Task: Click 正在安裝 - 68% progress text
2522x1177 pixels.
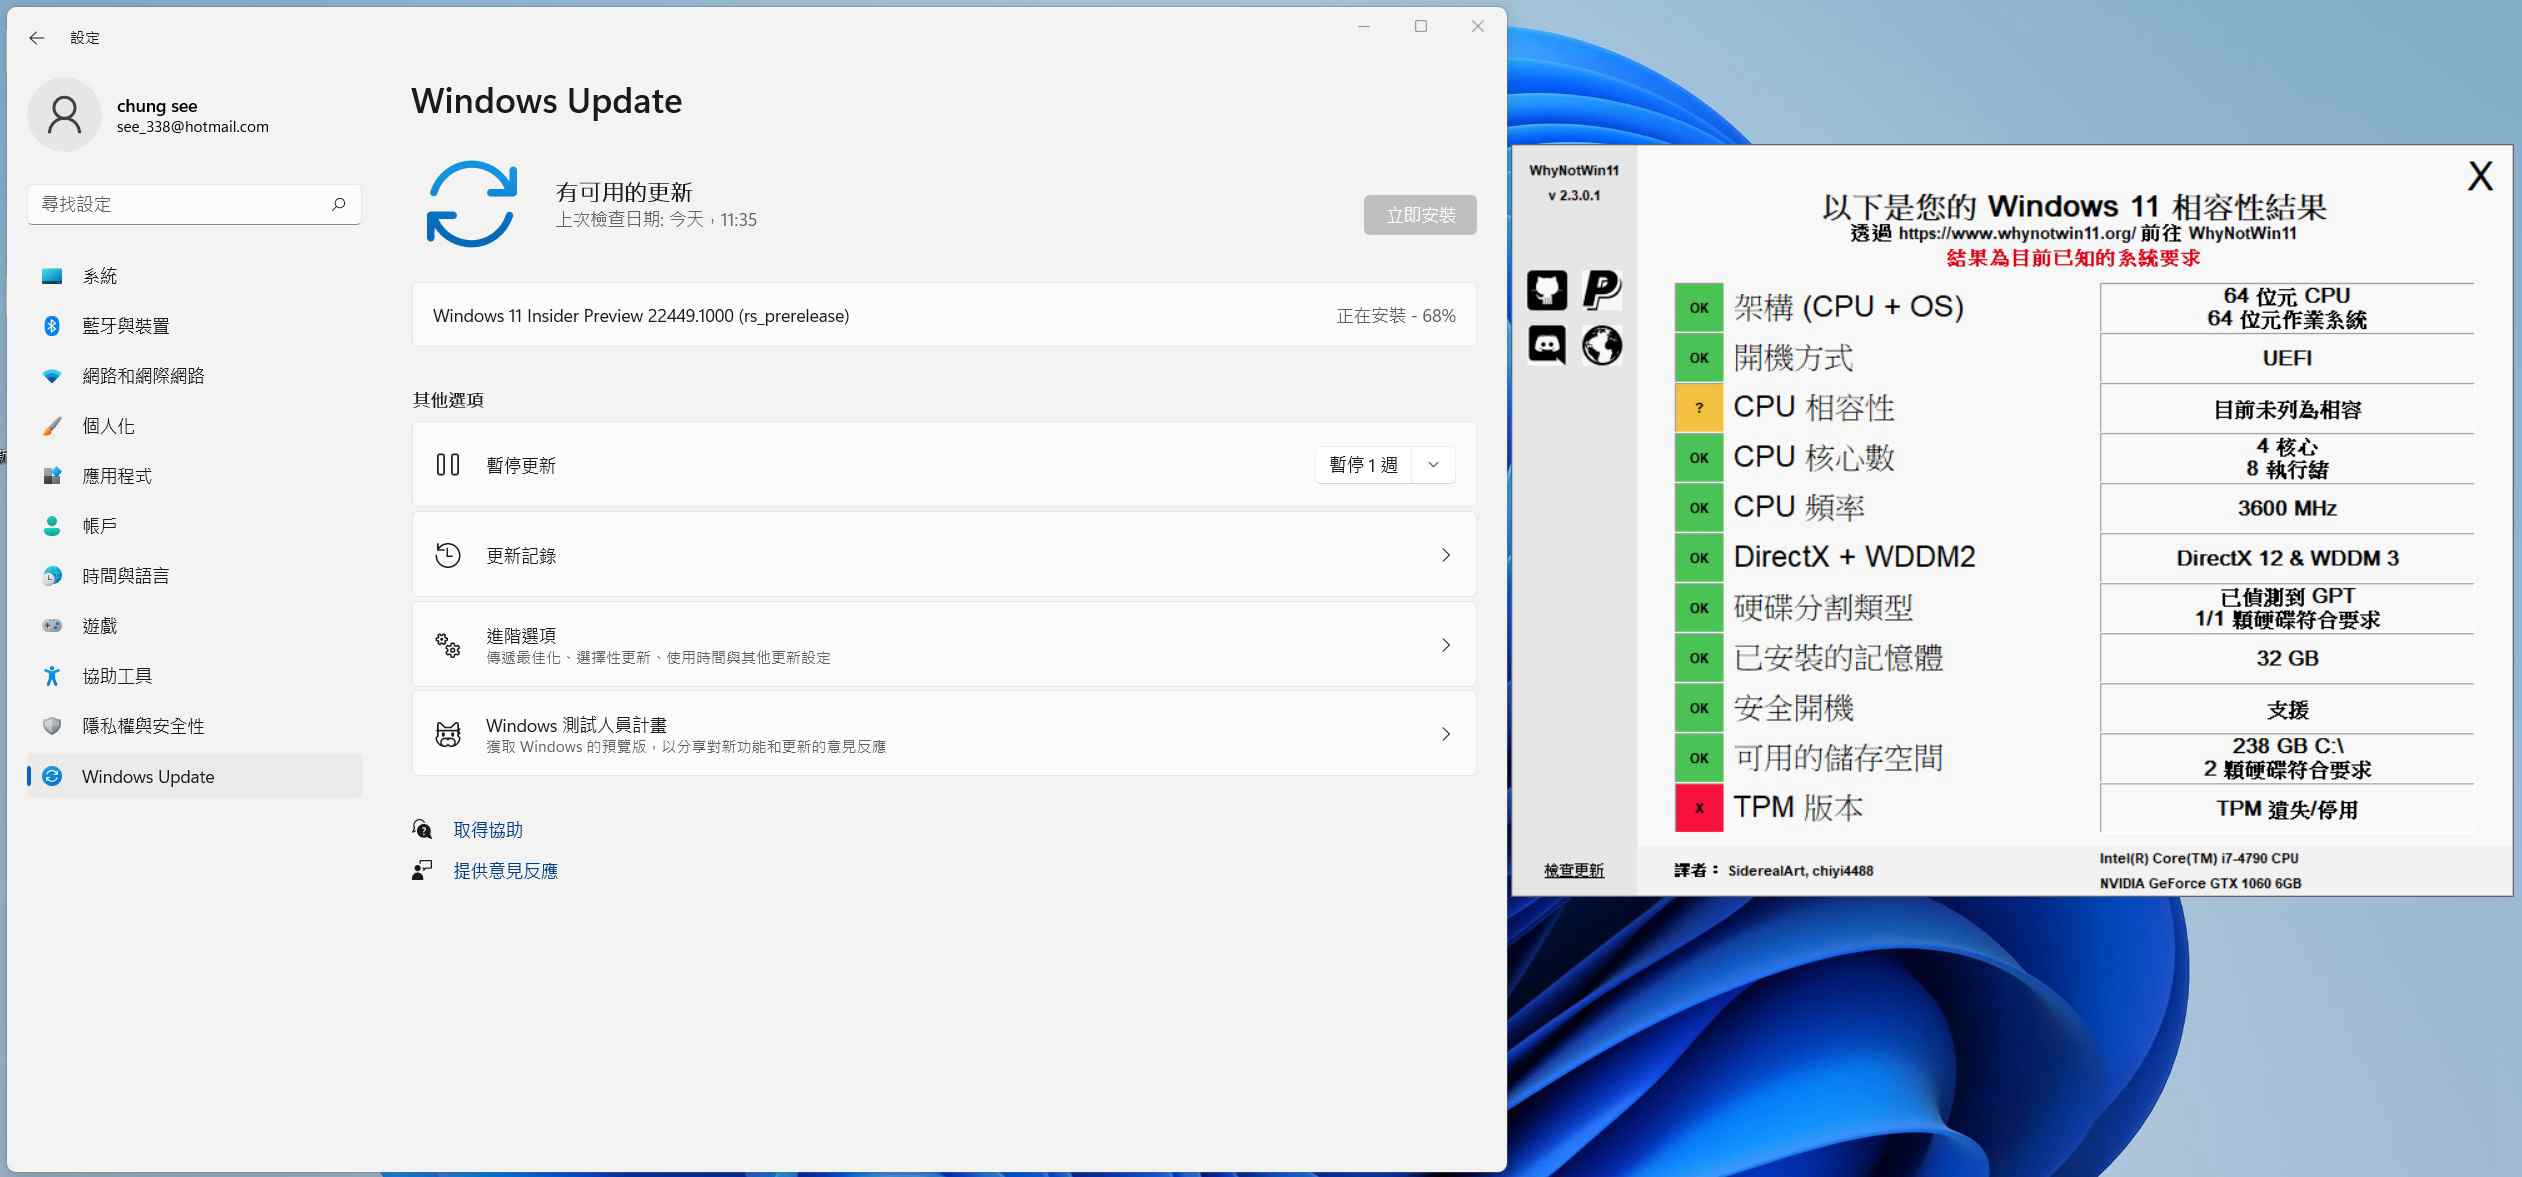Action: click(1396, 316)
